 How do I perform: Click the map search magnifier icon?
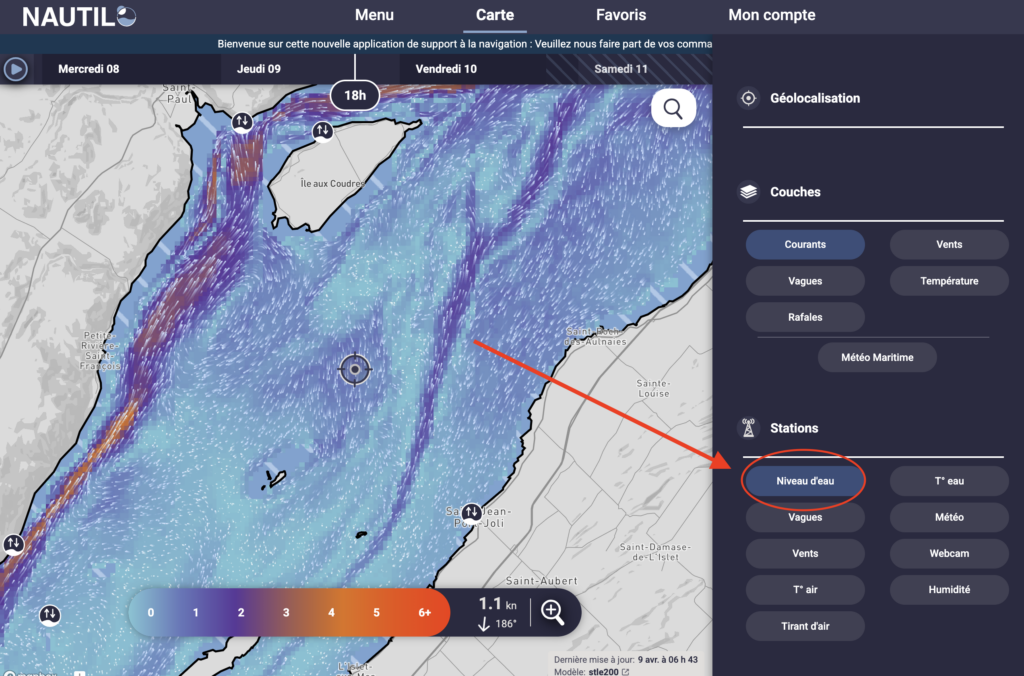(x=673, y=109)
